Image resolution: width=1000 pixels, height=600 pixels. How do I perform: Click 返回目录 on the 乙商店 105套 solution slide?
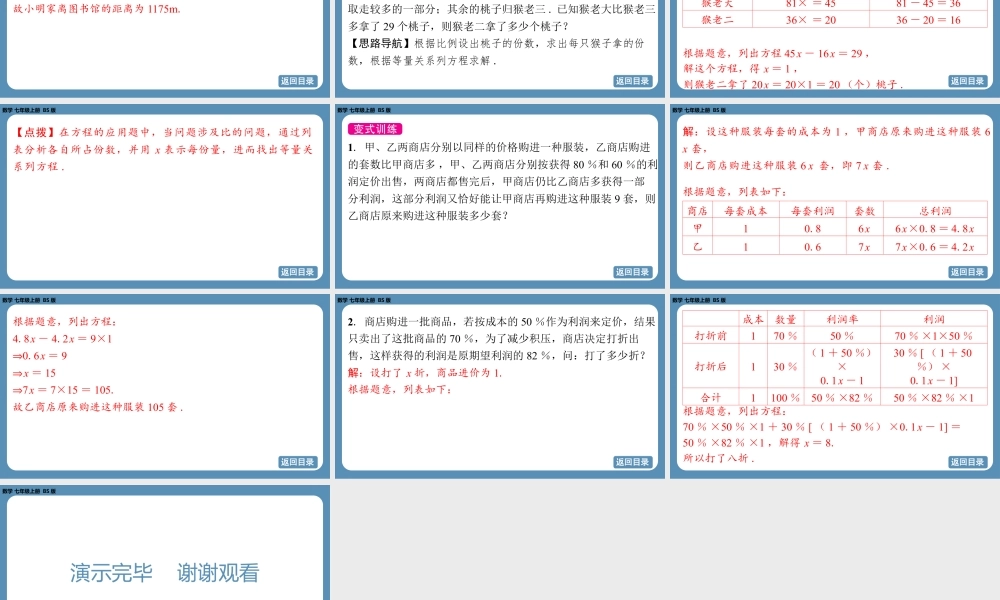[299, 461]
